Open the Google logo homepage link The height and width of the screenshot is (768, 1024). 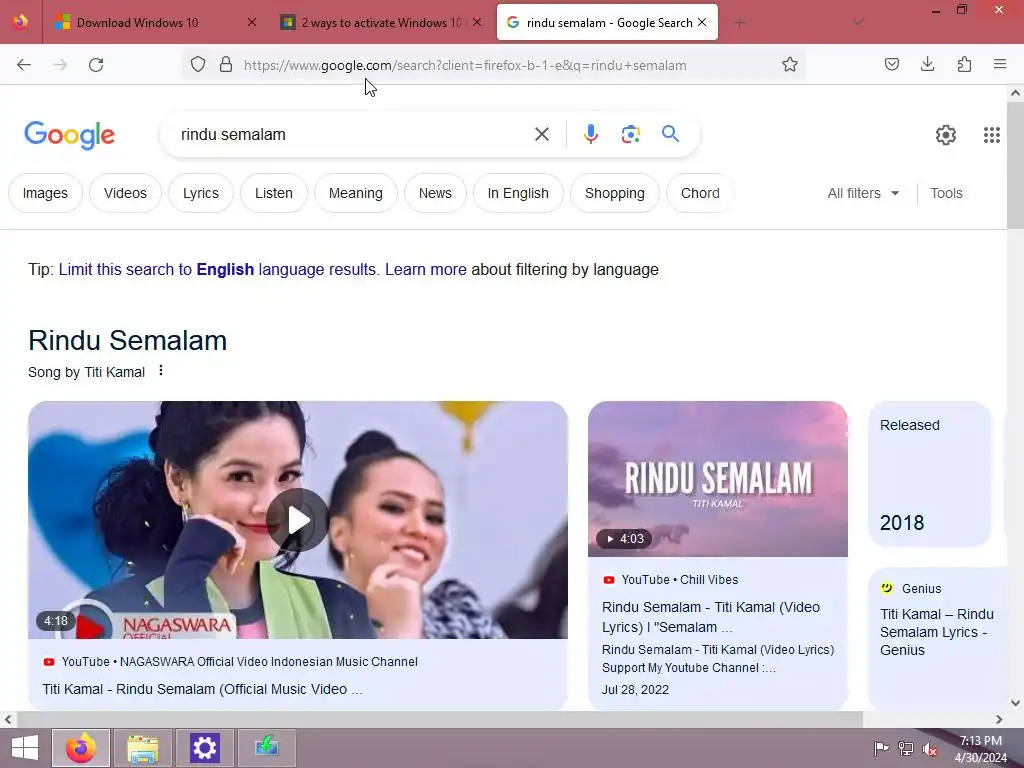pyautogui.click(x=69, y=135)
